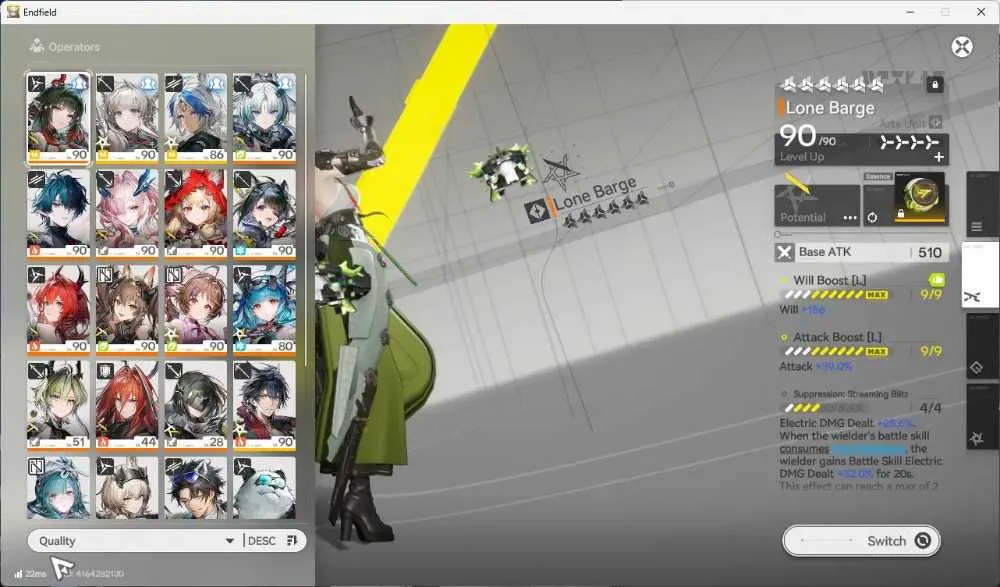
Task: Select the panda operator card
Action: (264, 487)
